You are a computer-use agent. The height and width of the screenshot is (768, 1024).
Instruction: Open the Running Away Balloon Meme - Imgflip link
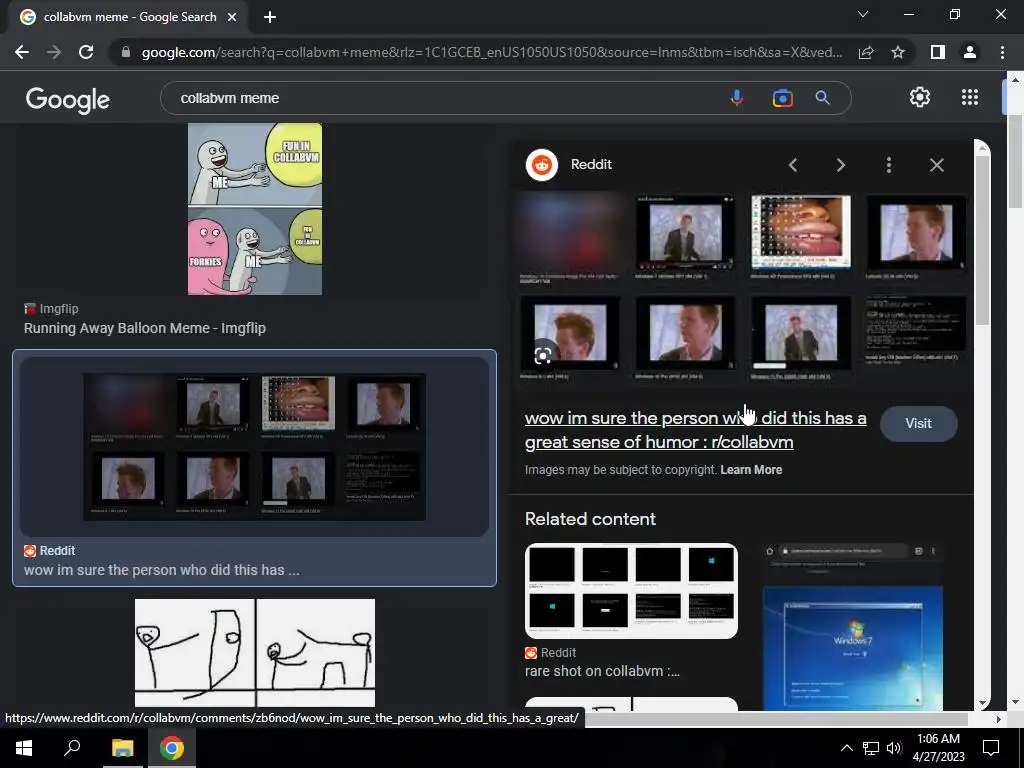click(145, 328)
